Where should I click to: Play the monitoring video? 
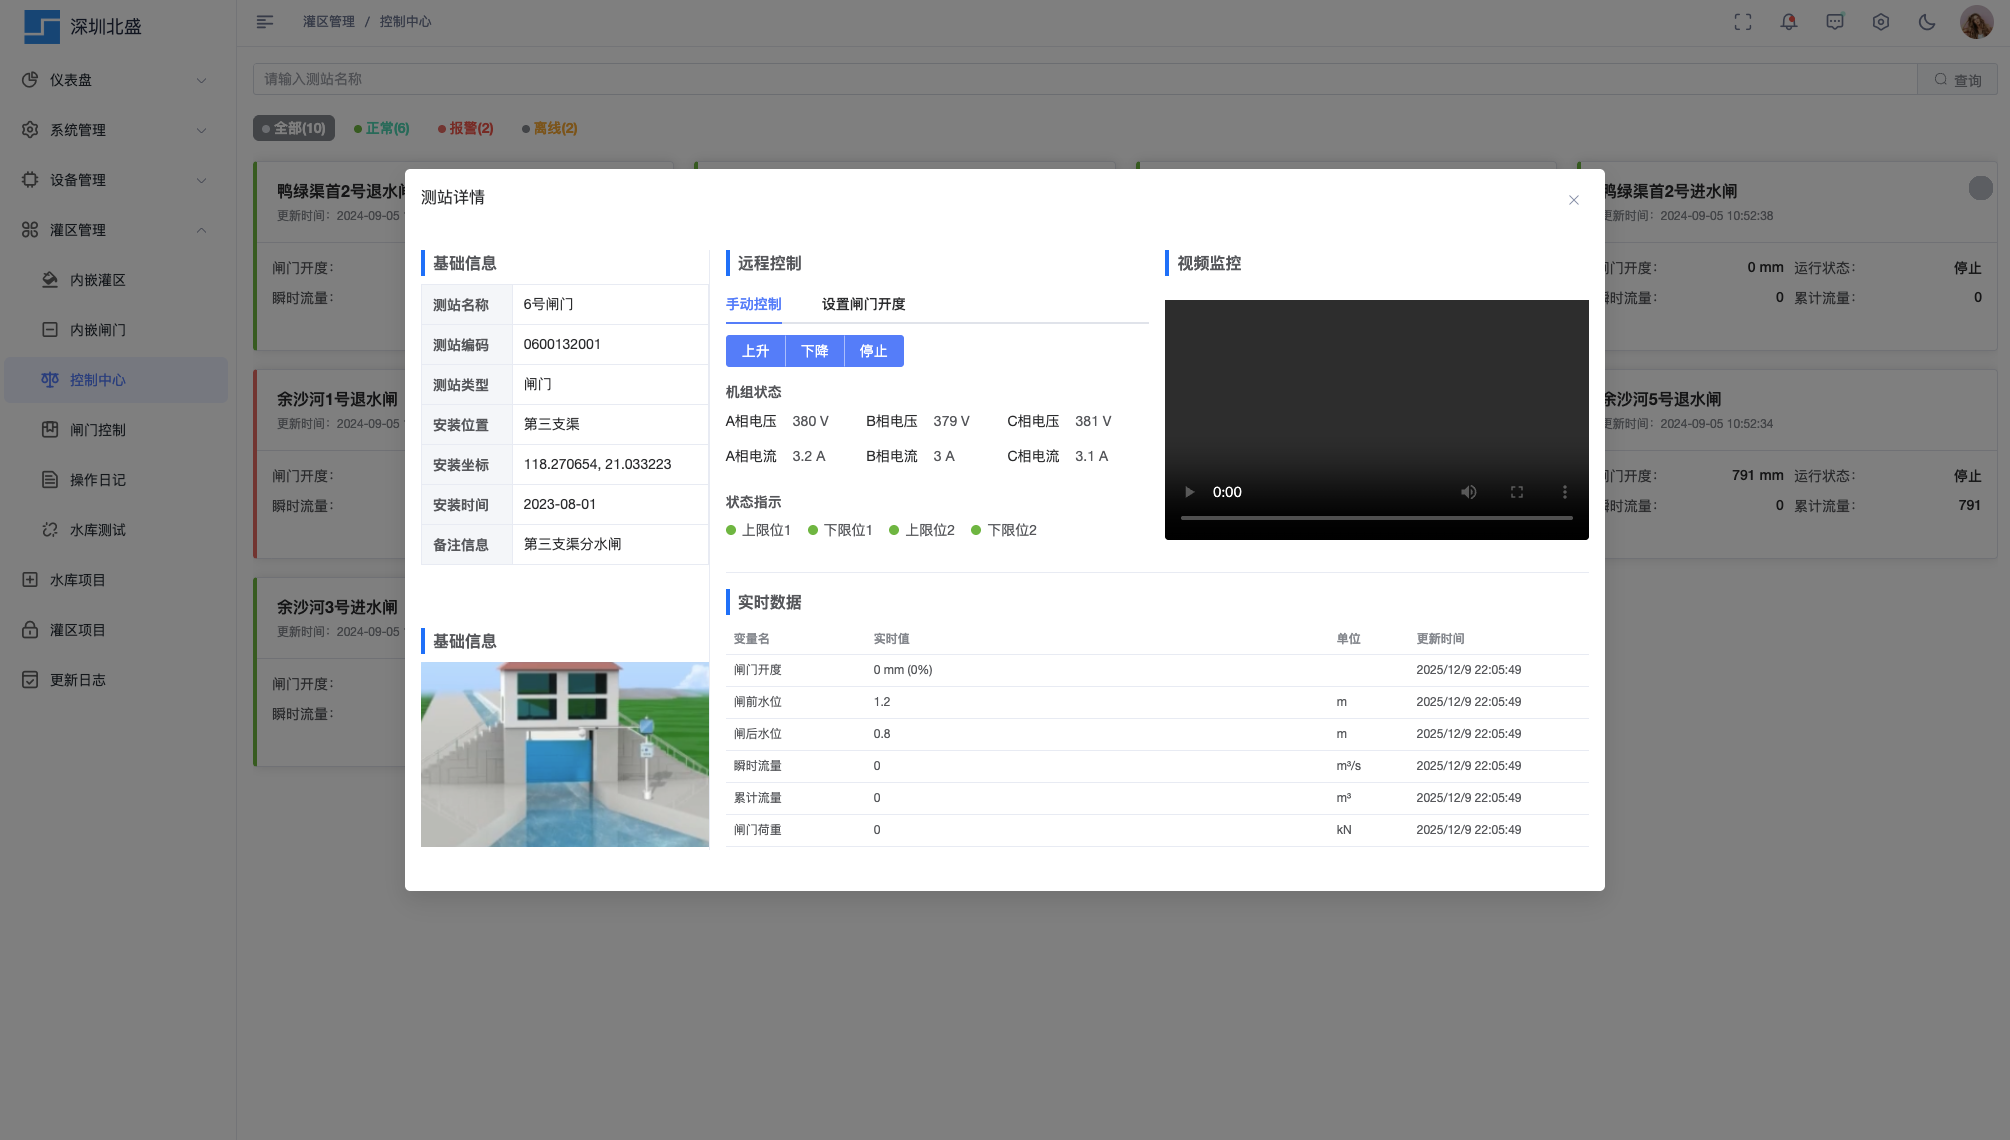(x=1189, y=492)
